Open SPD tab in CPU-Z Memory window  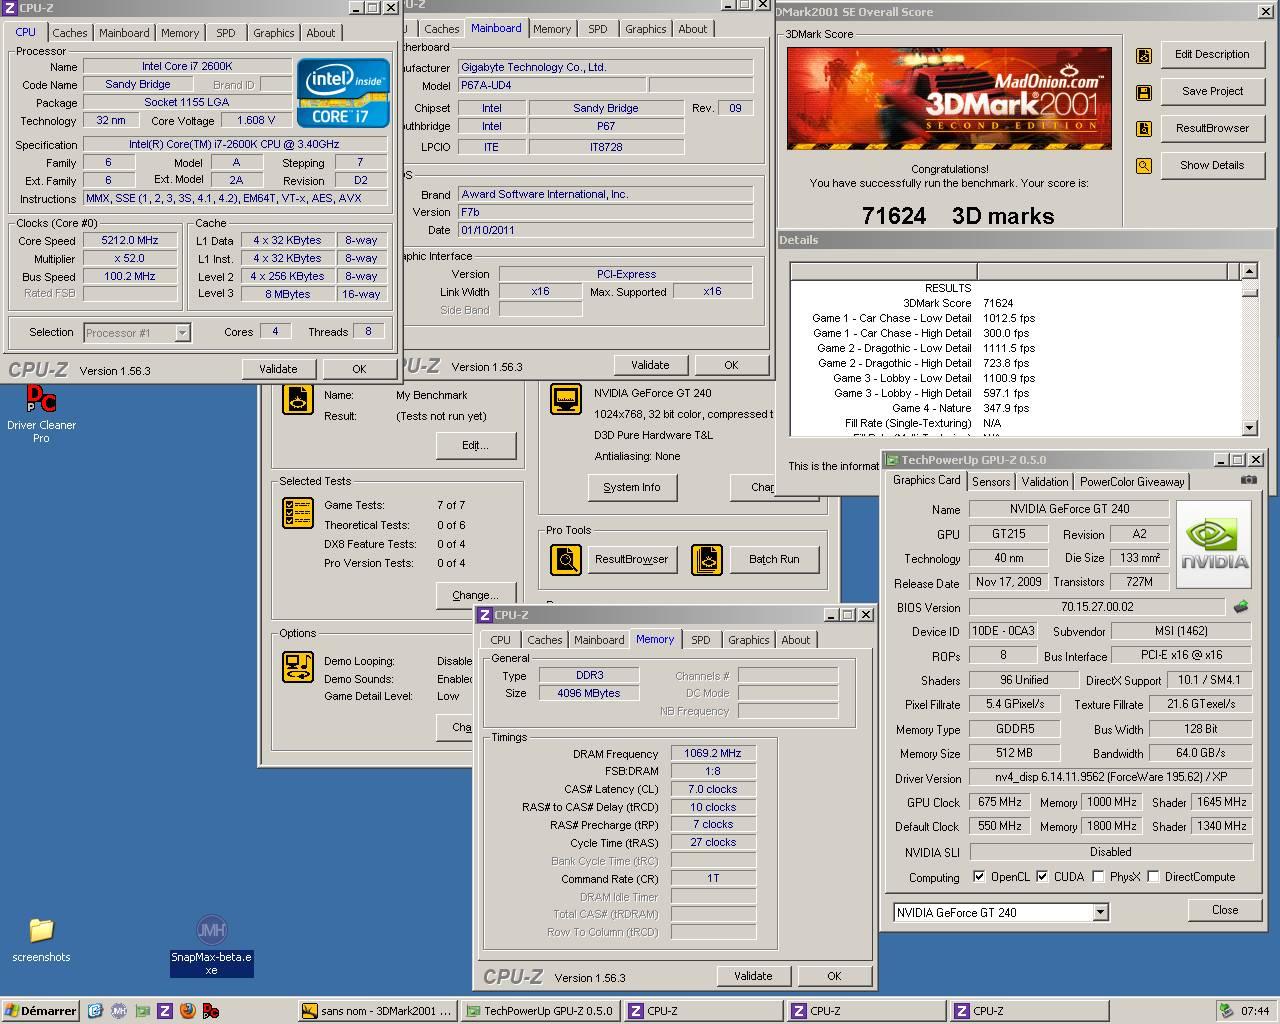pos(701,640)
